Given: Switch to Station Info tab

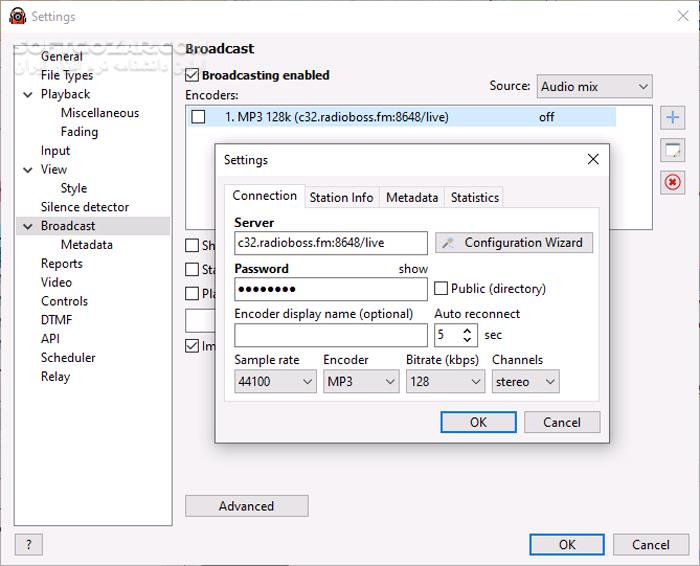Looking at the screenshot, I should tap(342, 197).
